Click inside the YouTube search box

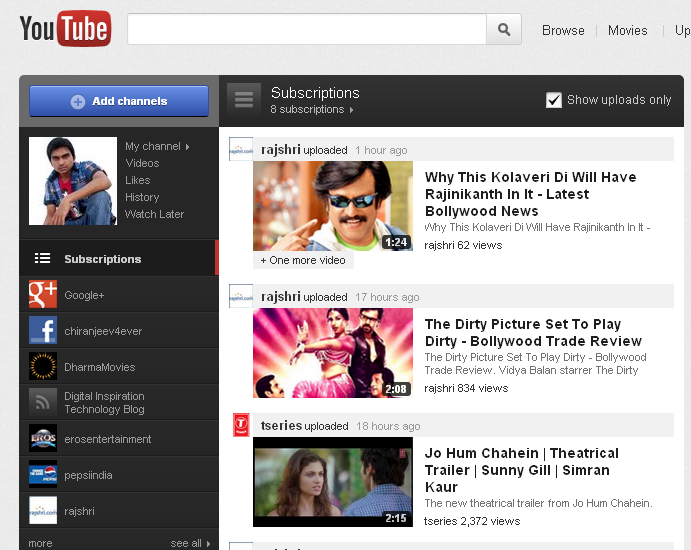pyautogui.click(x=307, y=29)
